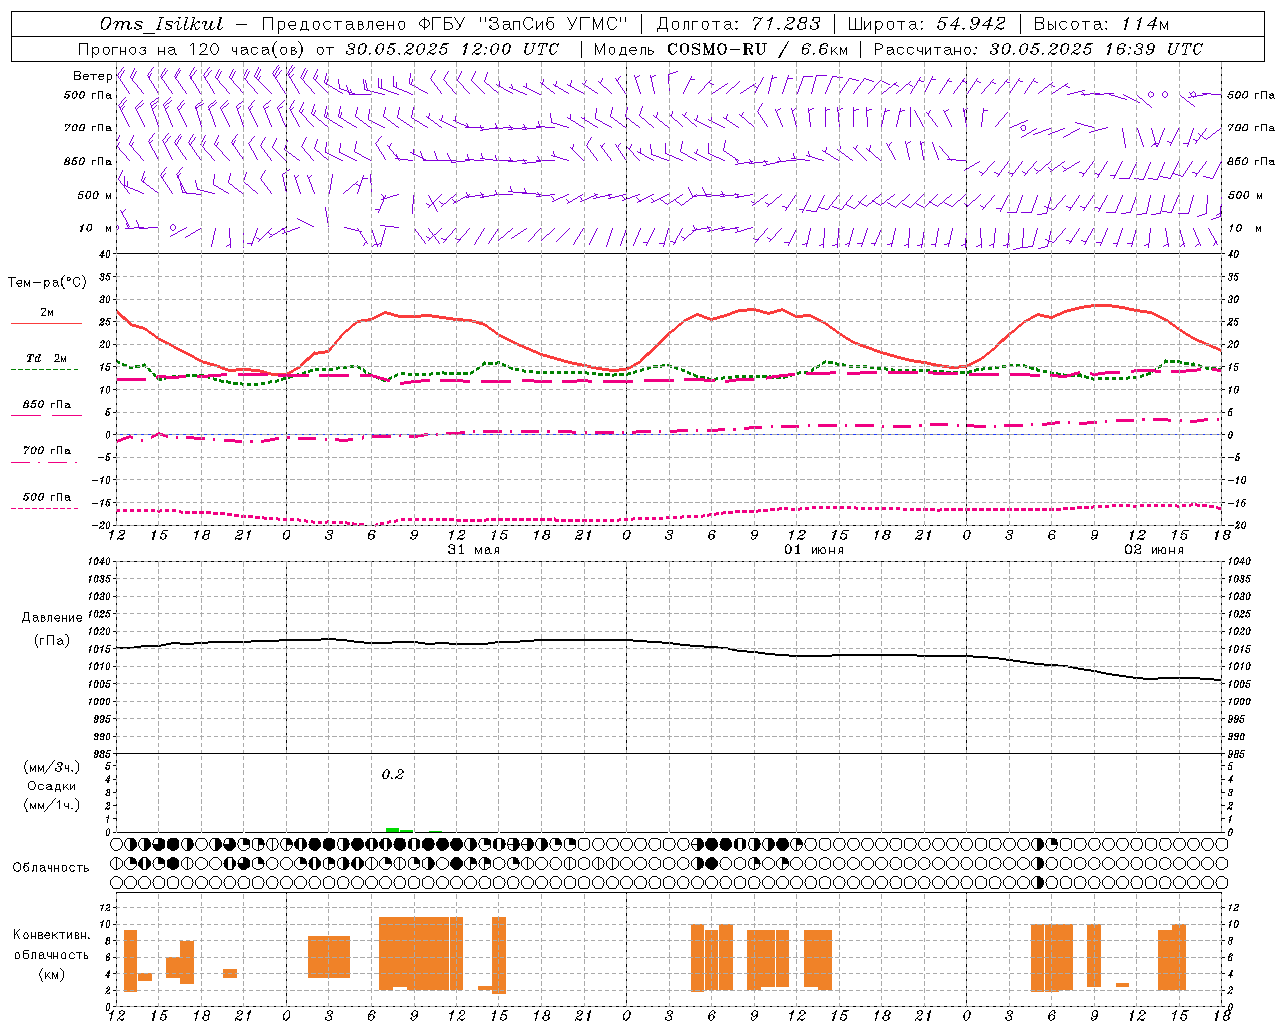Click "Прогноз на 120 часа(ов)" forecast text
This screenshot has width=1280, height=1024.
[x=193, y=49]
